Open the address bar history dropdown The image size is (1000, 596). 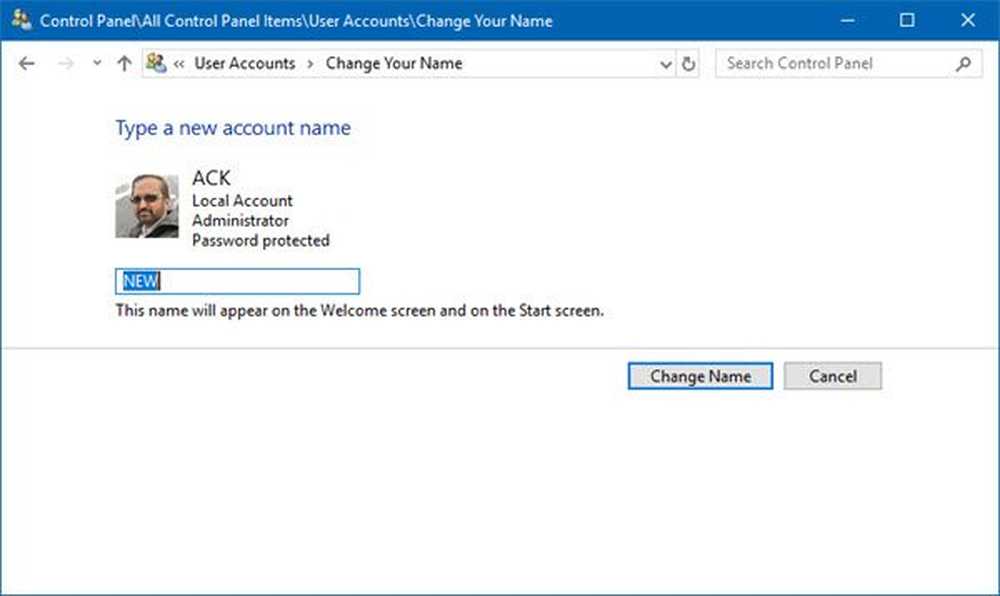point(666,64)
